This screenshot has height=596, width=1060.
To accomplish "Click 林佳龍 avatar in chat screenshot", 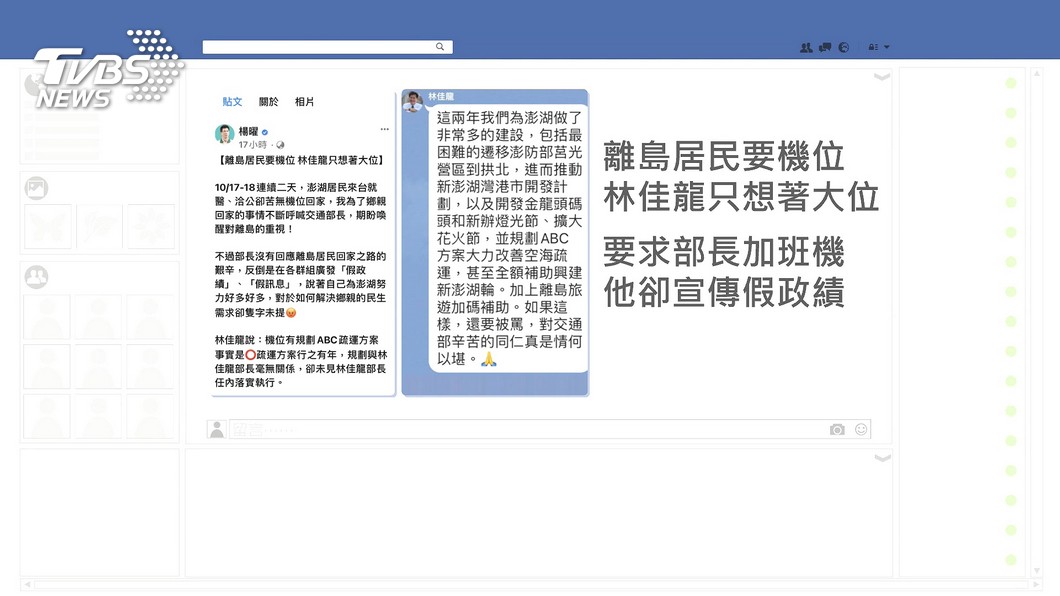I will pyautogui.click(x=412, y=101).
